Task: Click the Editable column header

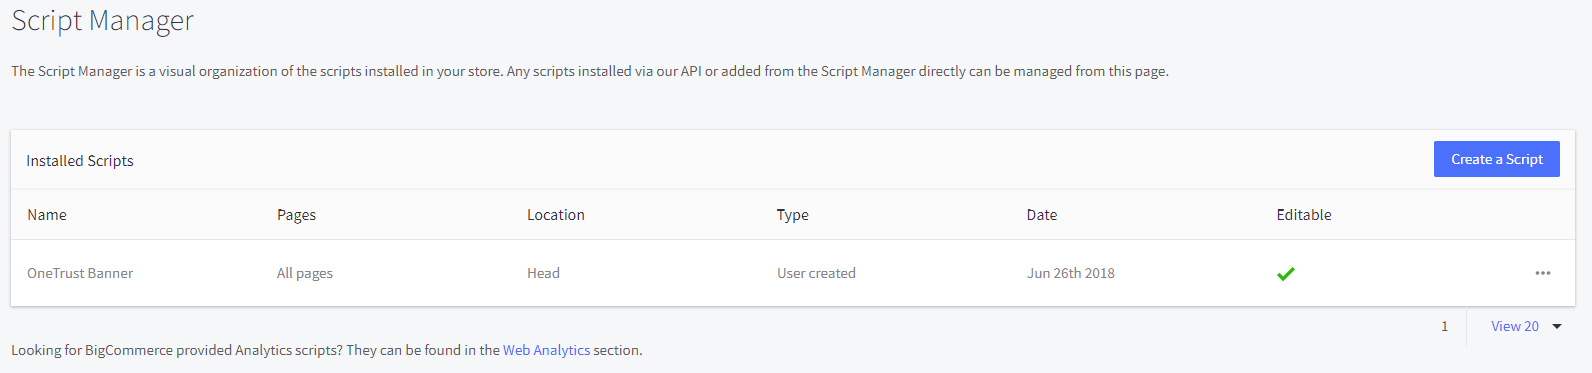Action: 1304,215
